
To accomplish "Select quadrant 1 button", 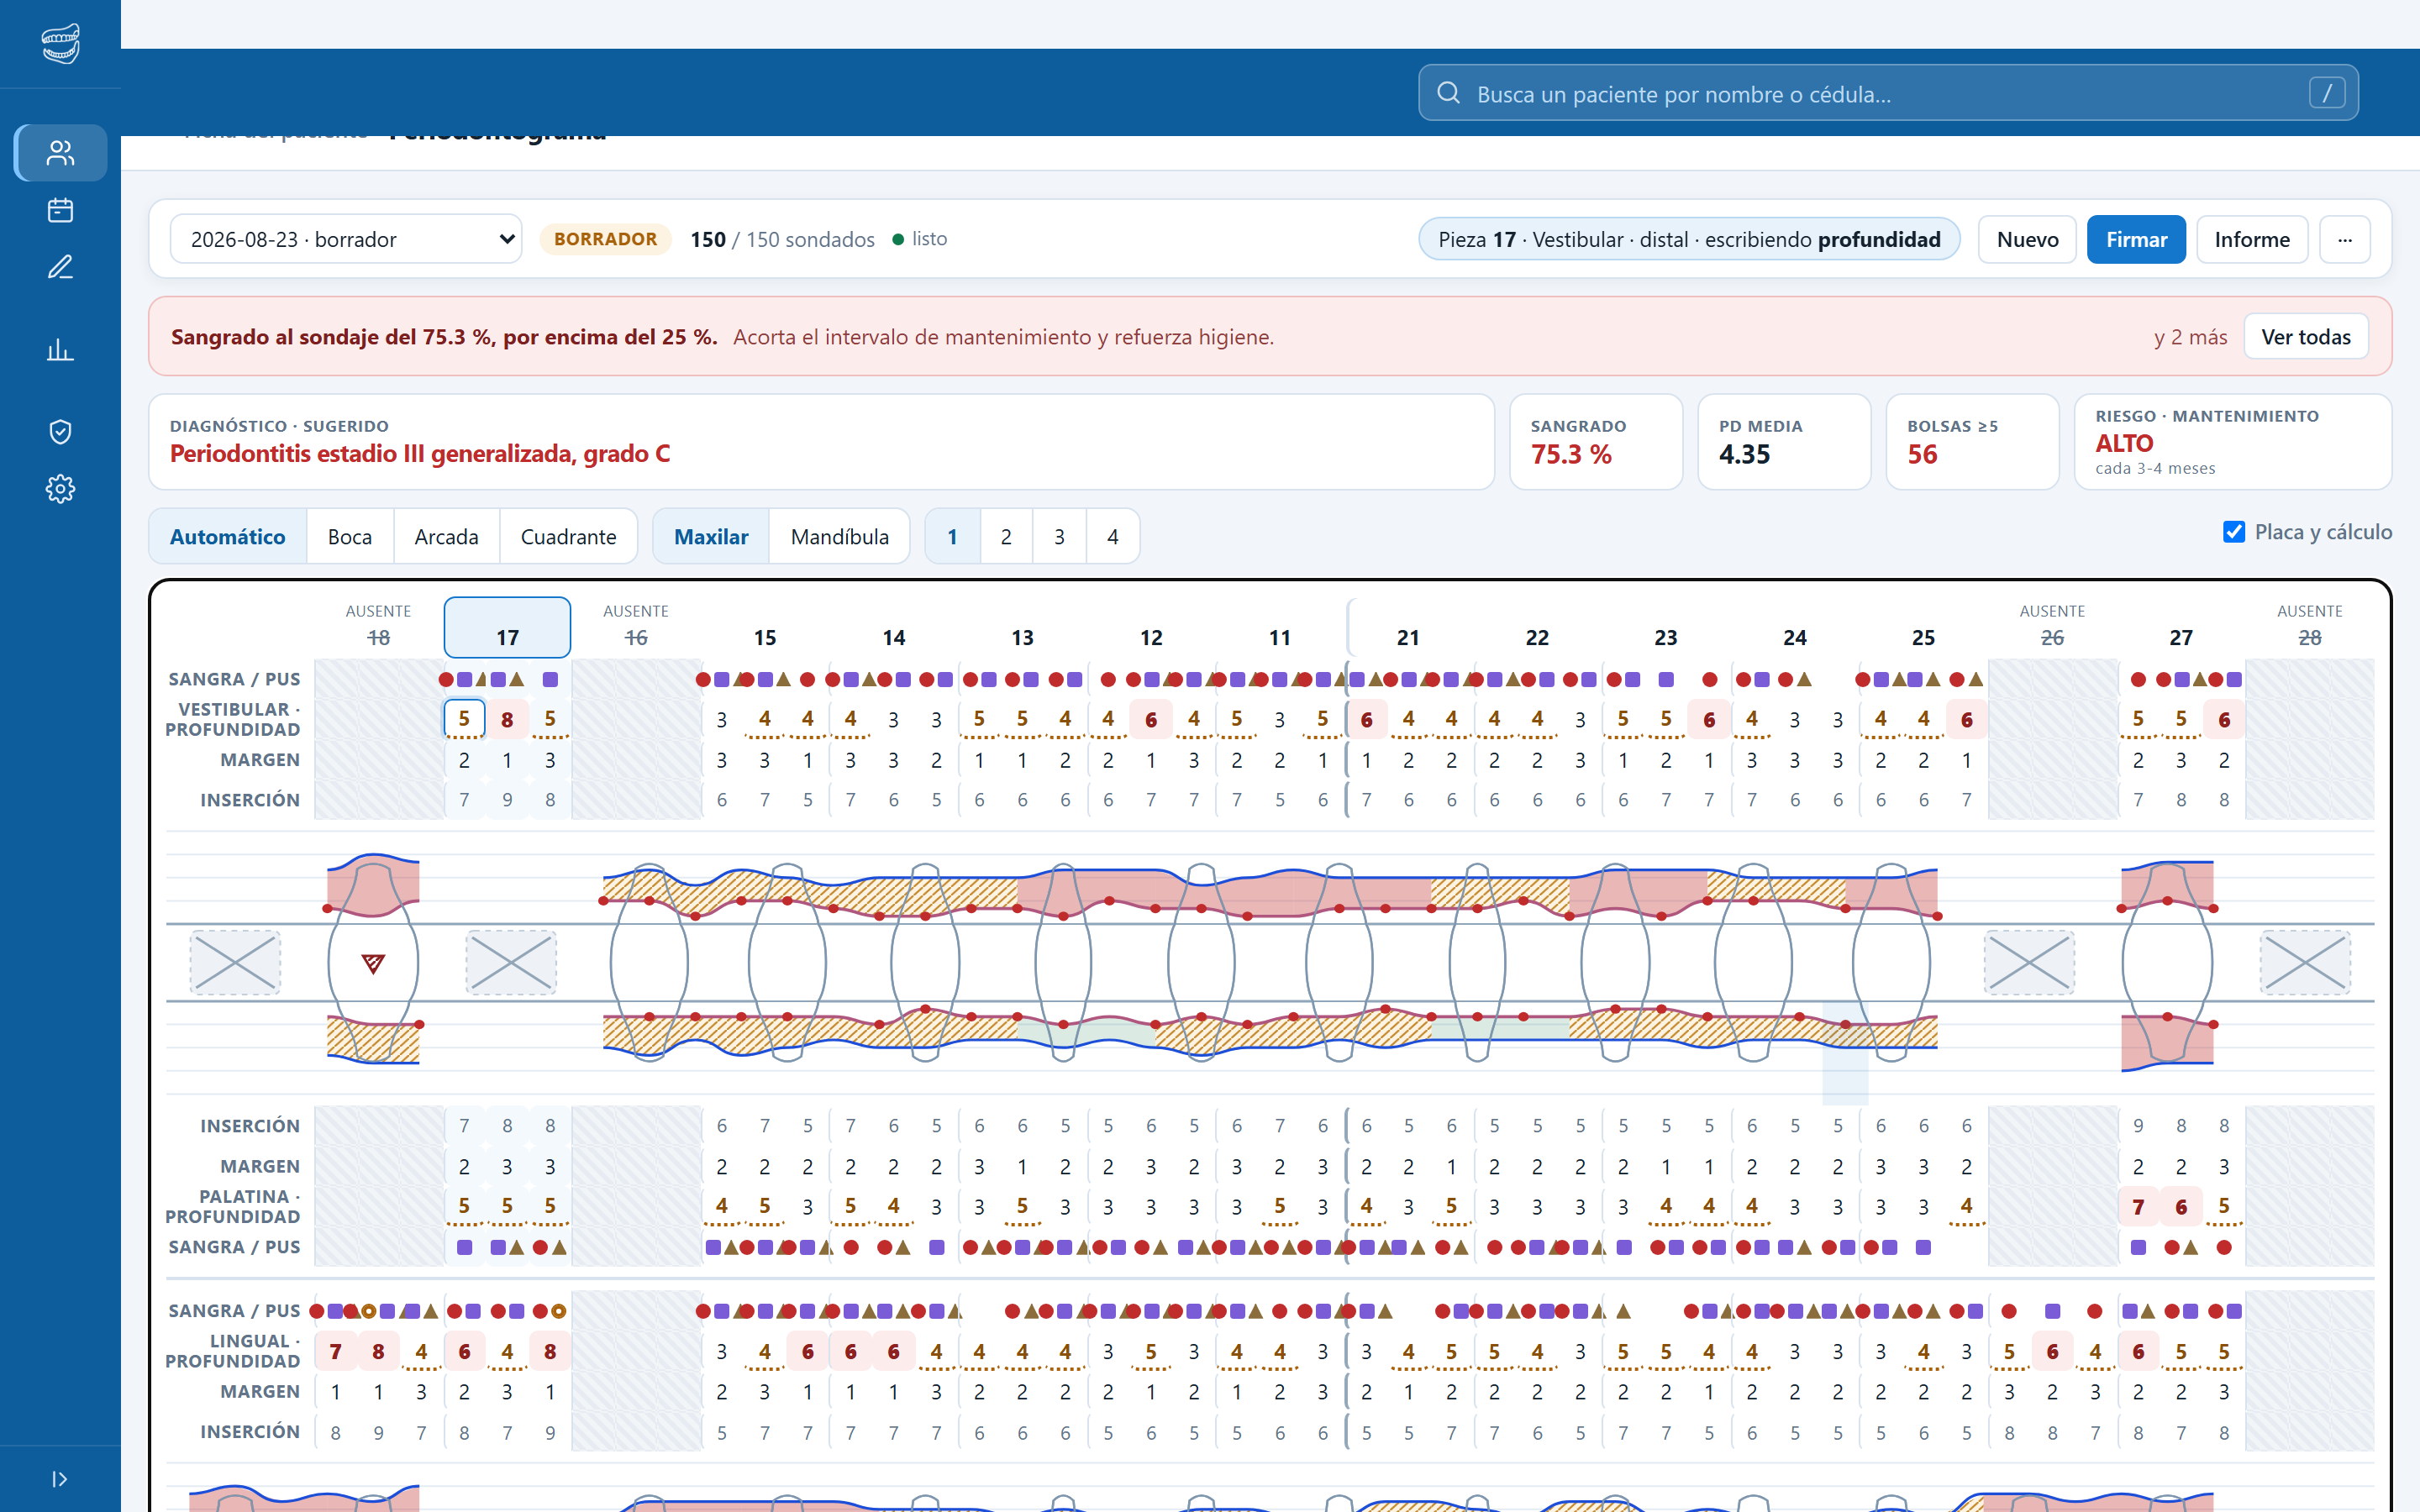I will coord(952,537).
